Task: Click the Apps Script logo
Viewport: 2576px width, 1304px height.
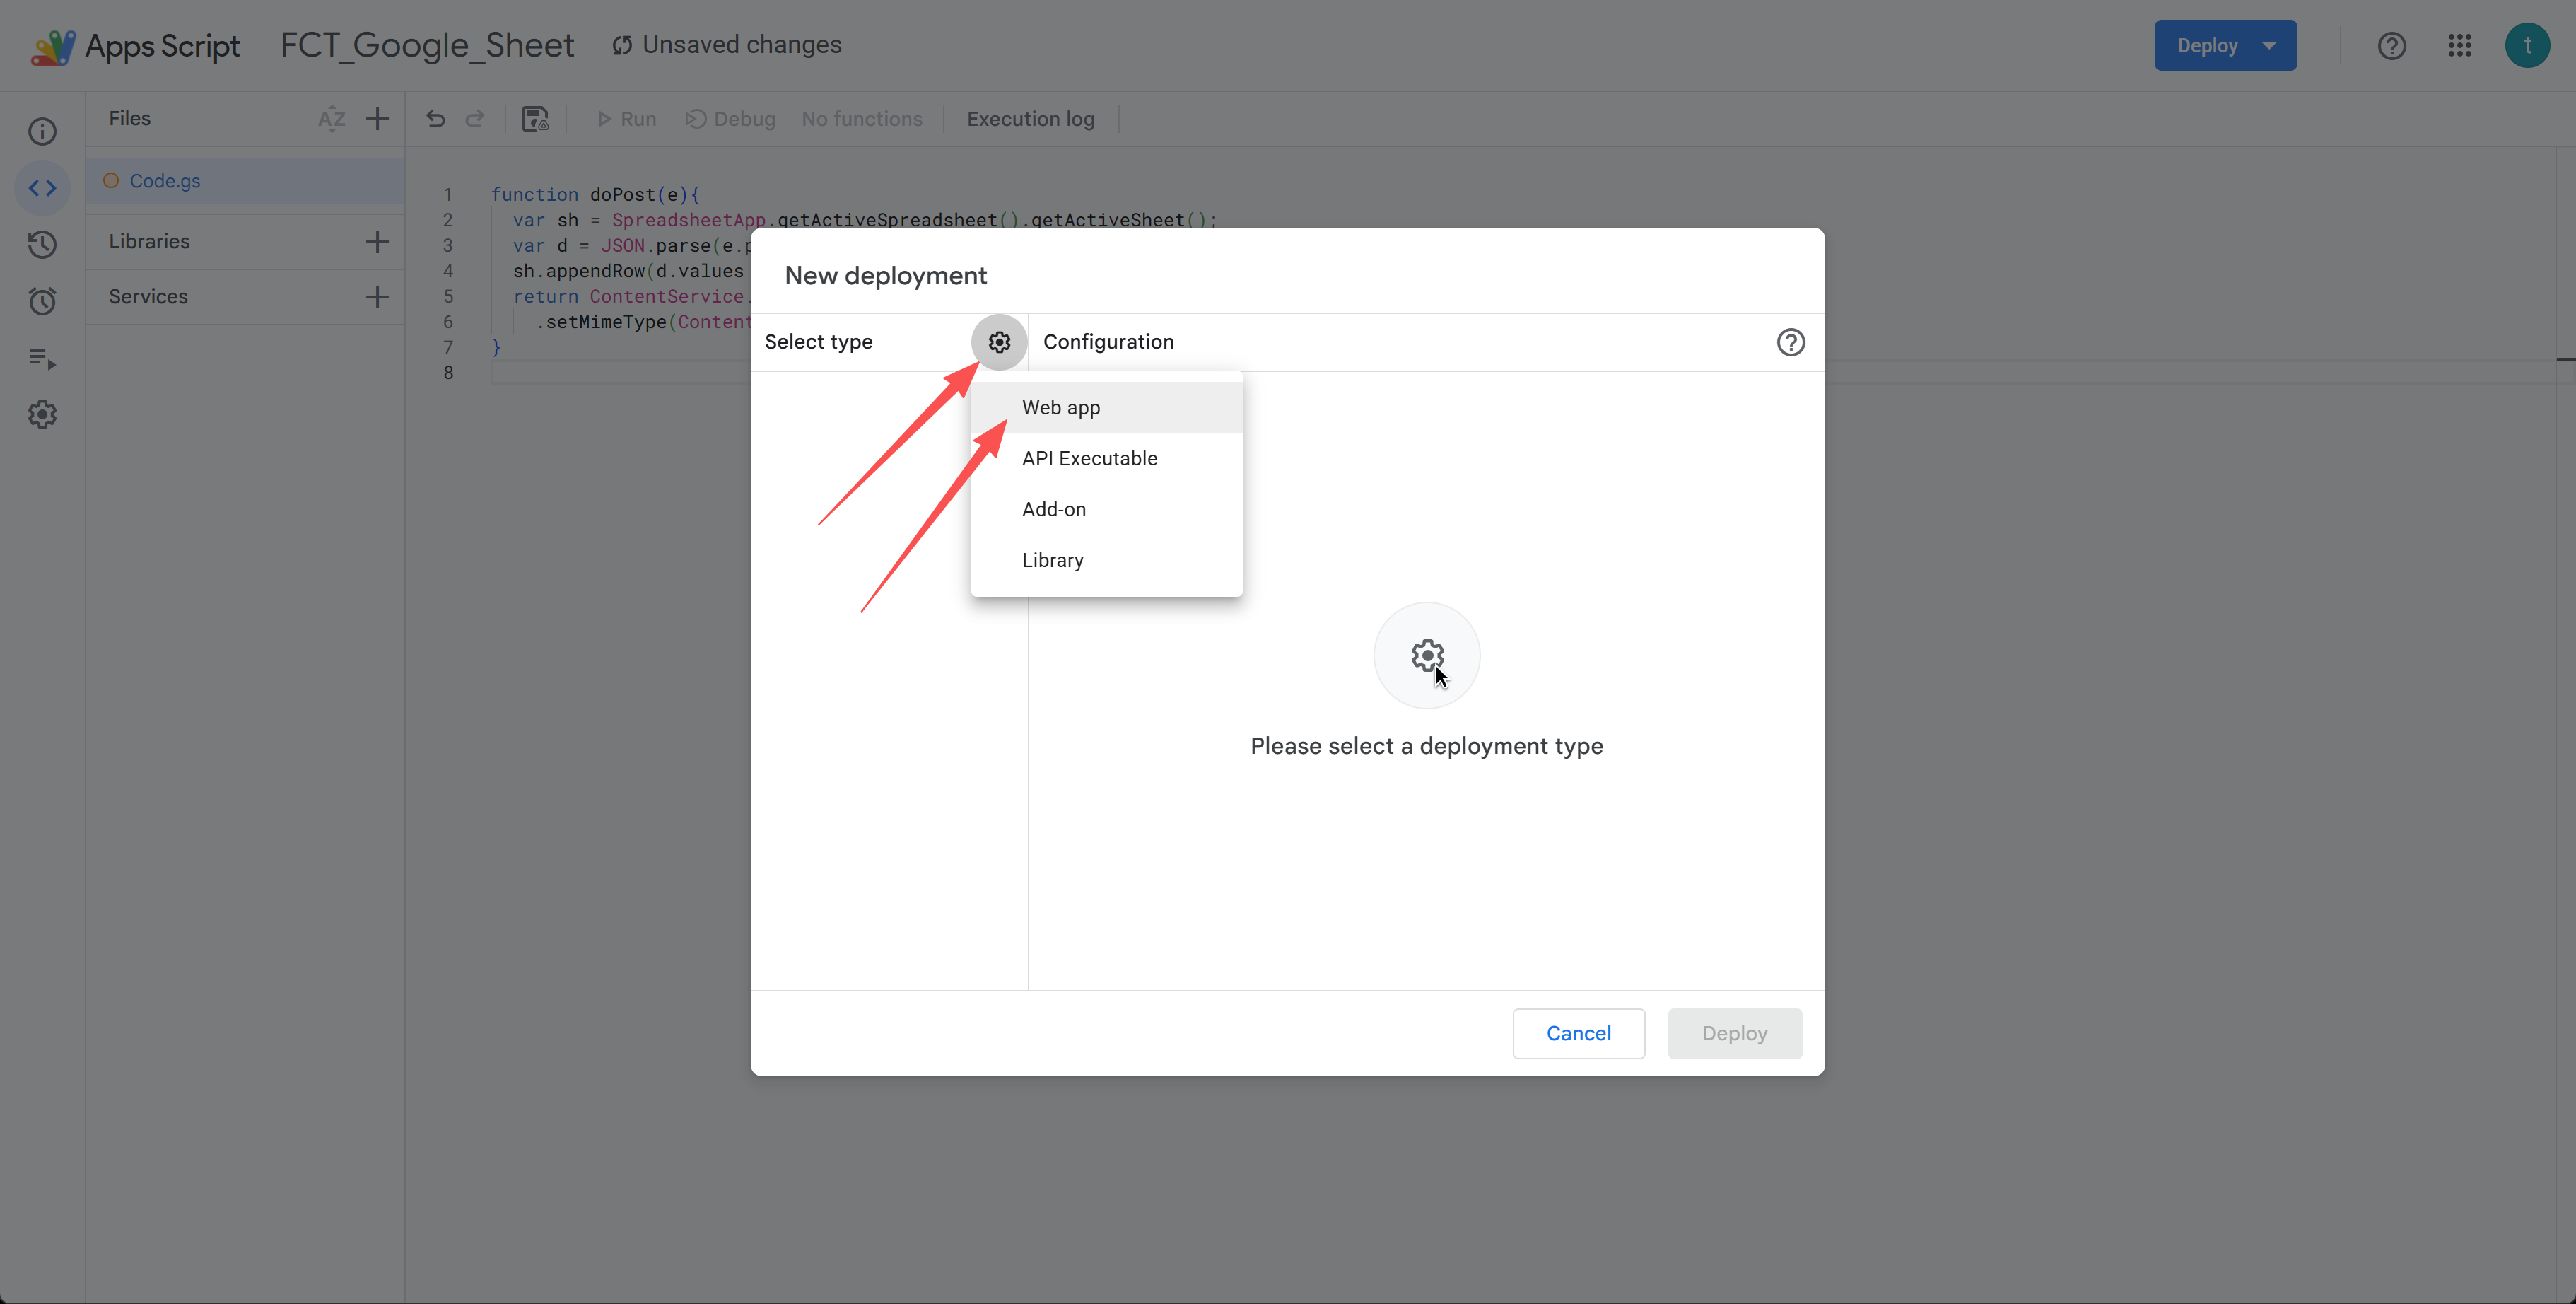Action: [53, 46]
